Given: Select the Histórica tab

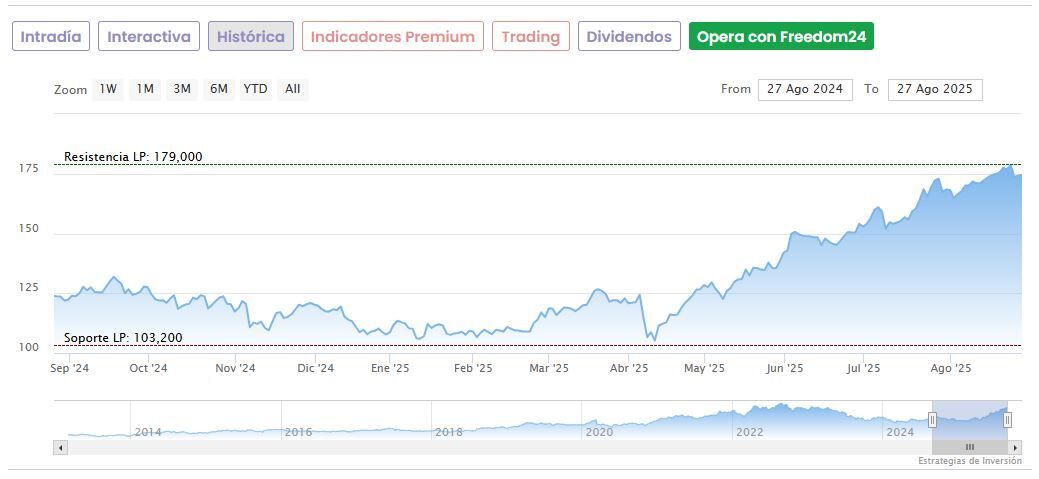Looking at the screenshot, I should click(x=251, y=37).
